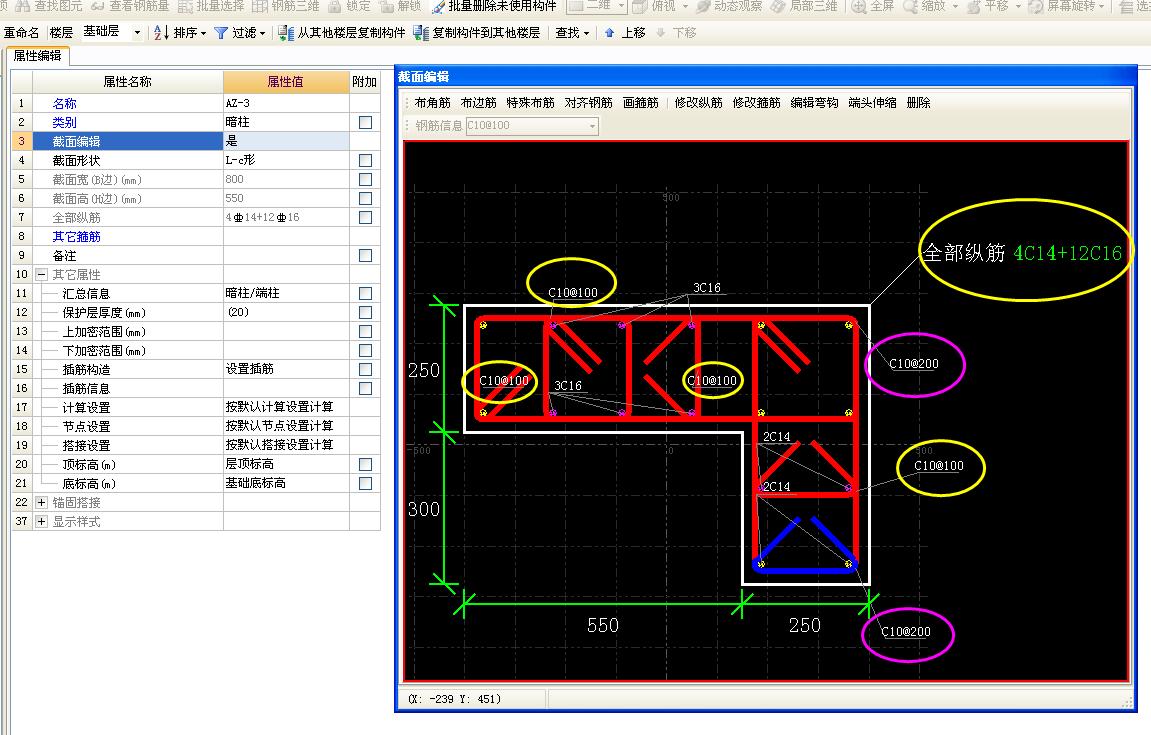Click the 插筋构造 value 设置插筋
The image size is (1151, 735).
(286, 369)
